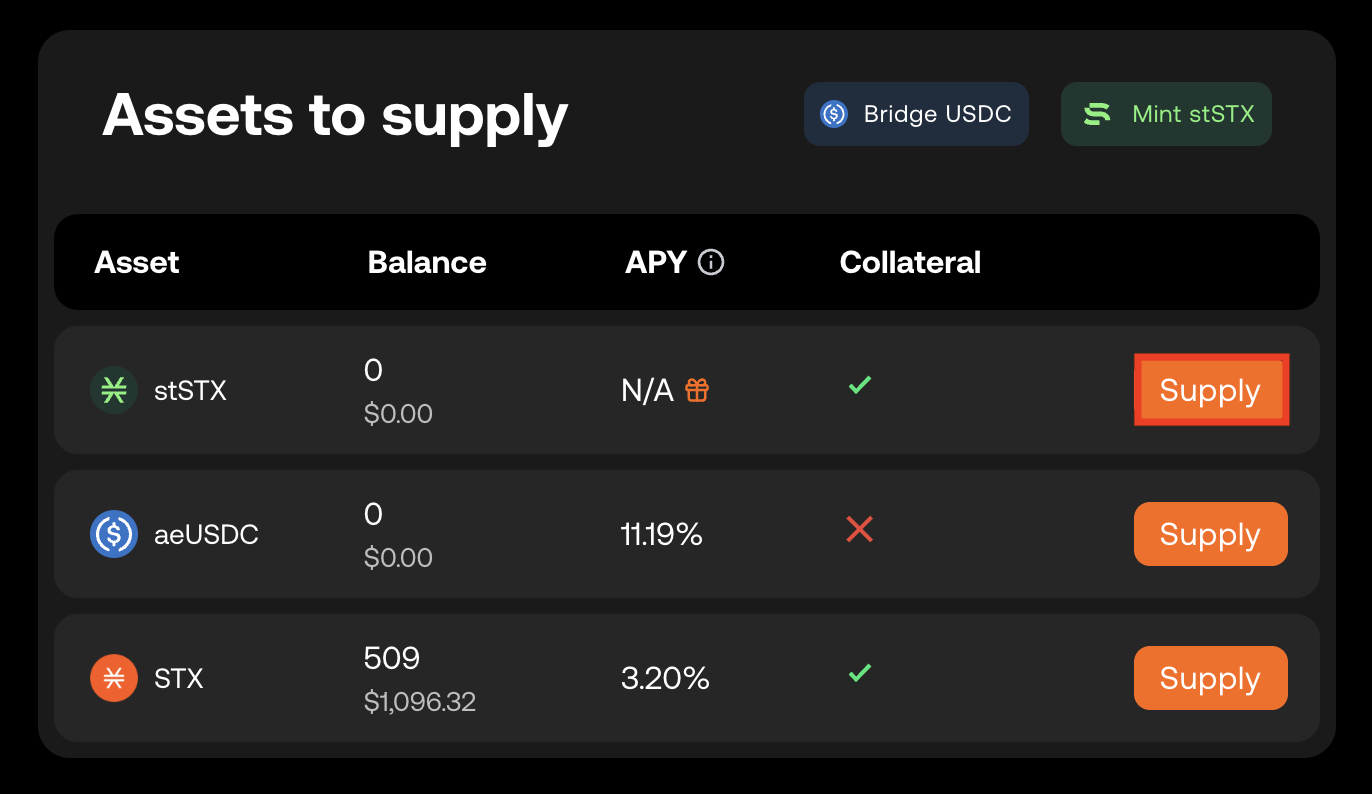Image resolution: width=1372 pixels, height=794 pixels.
Task: Enable collateral on aeUSDC via the red X
Action: pos(859,529)
